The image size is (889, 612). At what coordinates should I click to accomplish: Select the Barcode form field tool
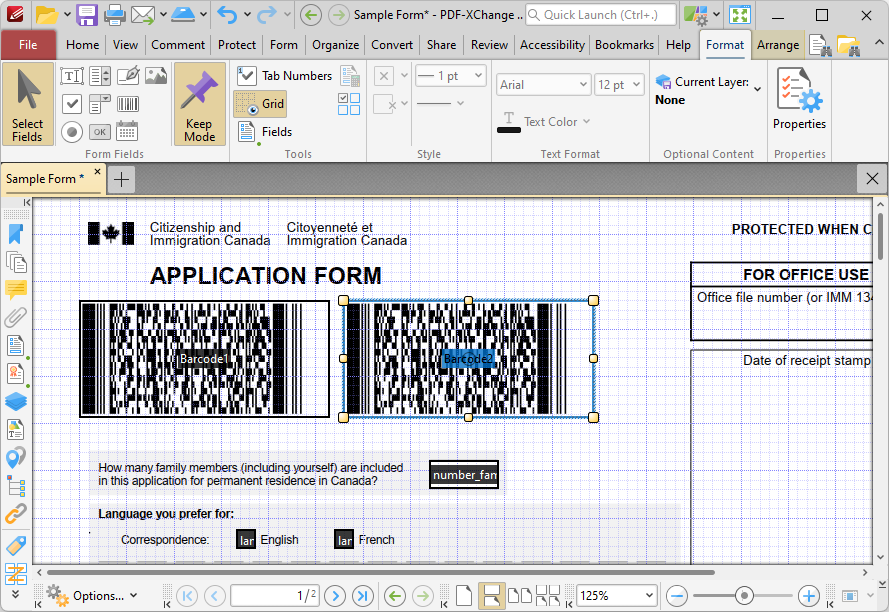point(127,103)
